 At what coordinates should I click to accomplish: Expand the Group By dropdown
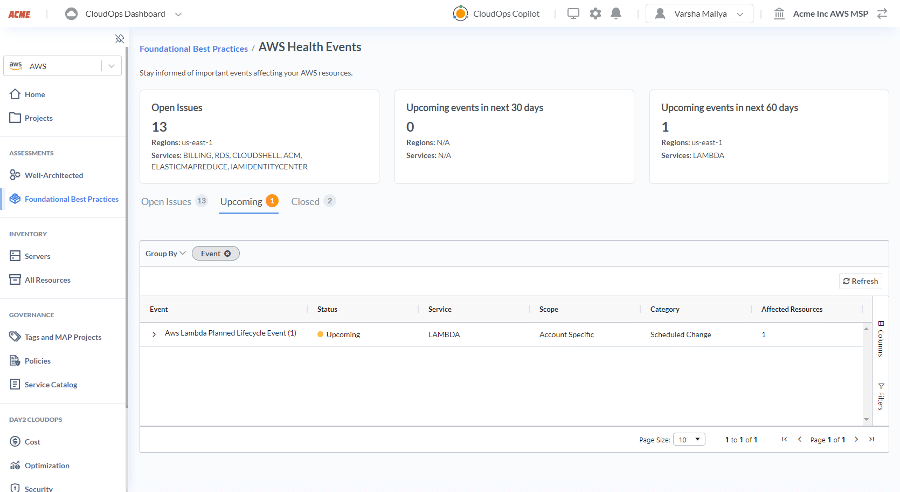[165, 254]
